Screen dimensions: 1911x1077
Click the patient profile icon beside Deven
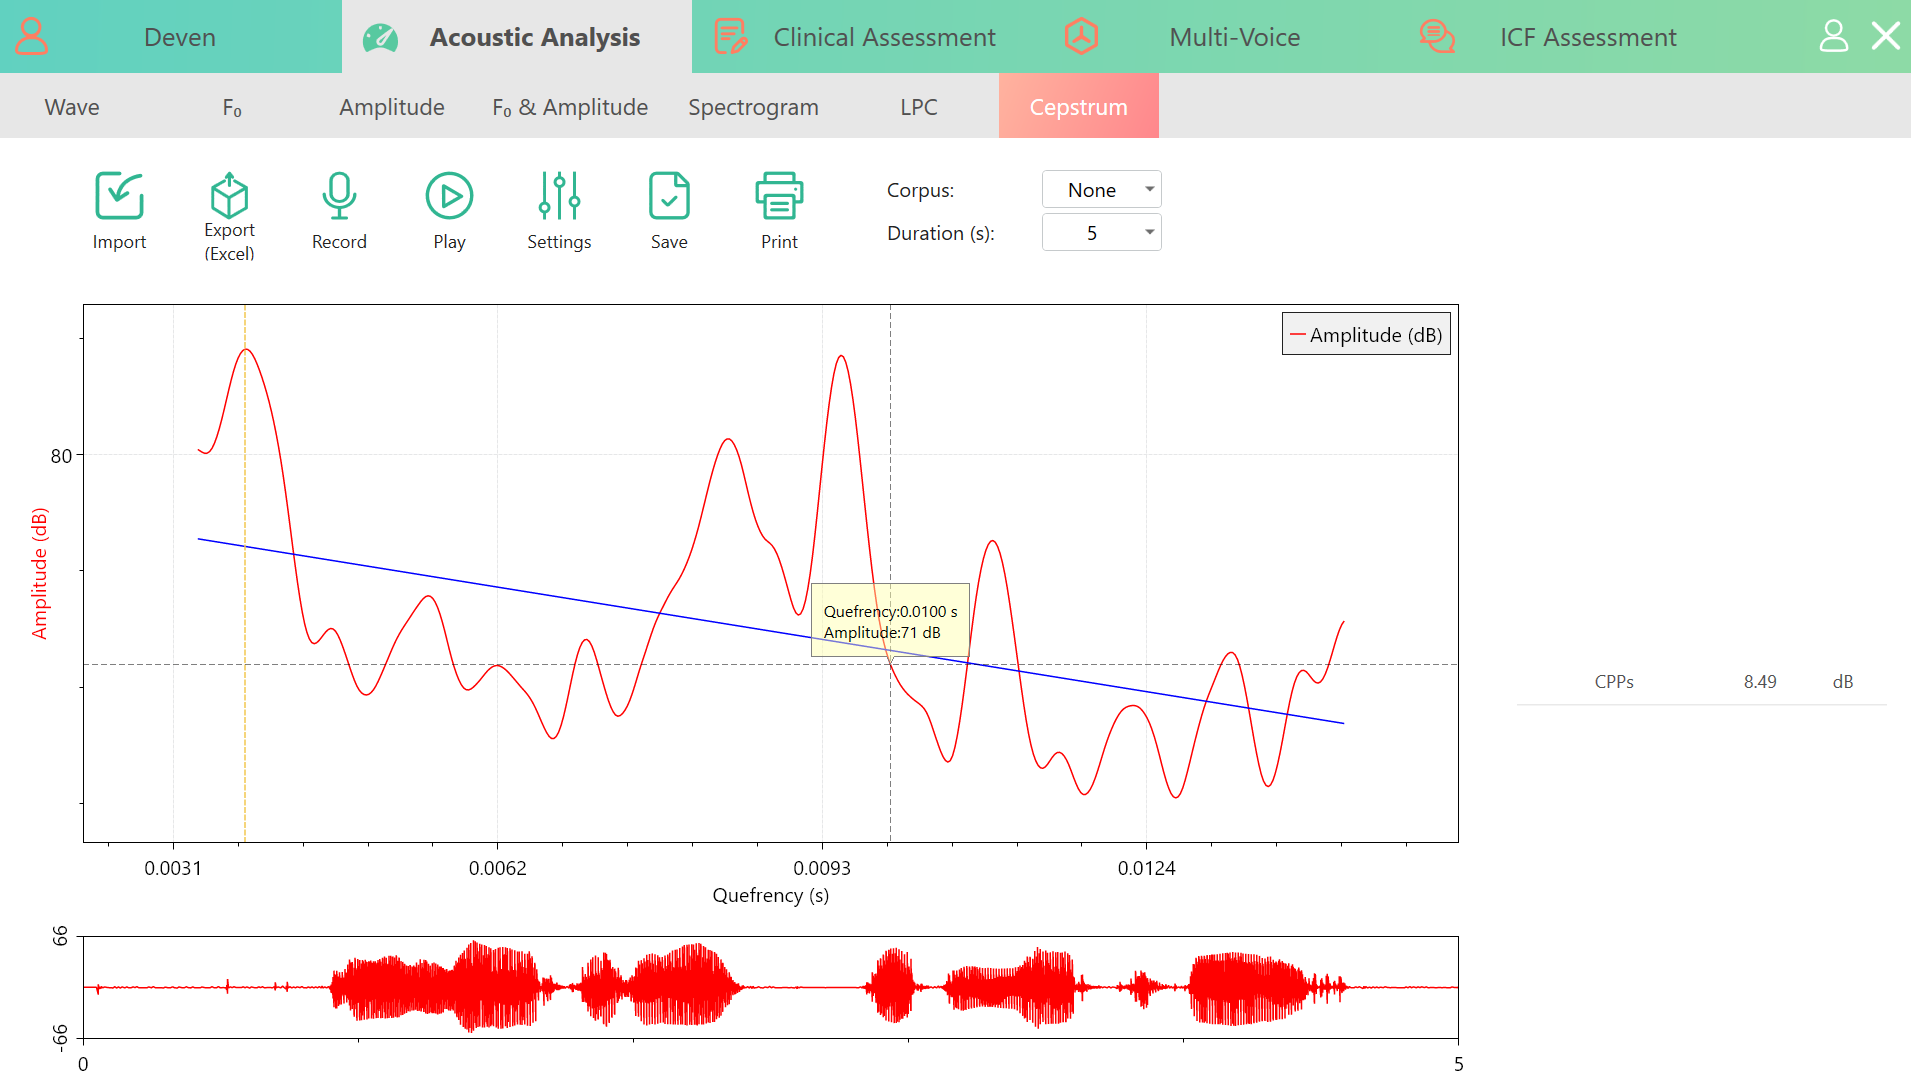[32, 36]
